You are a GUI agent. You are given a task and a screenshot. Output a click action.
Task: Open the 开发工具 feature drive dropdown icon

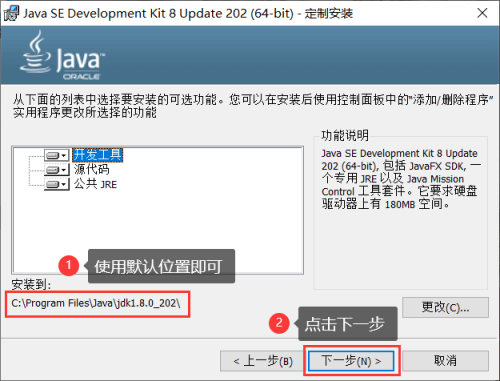[57, 155]
